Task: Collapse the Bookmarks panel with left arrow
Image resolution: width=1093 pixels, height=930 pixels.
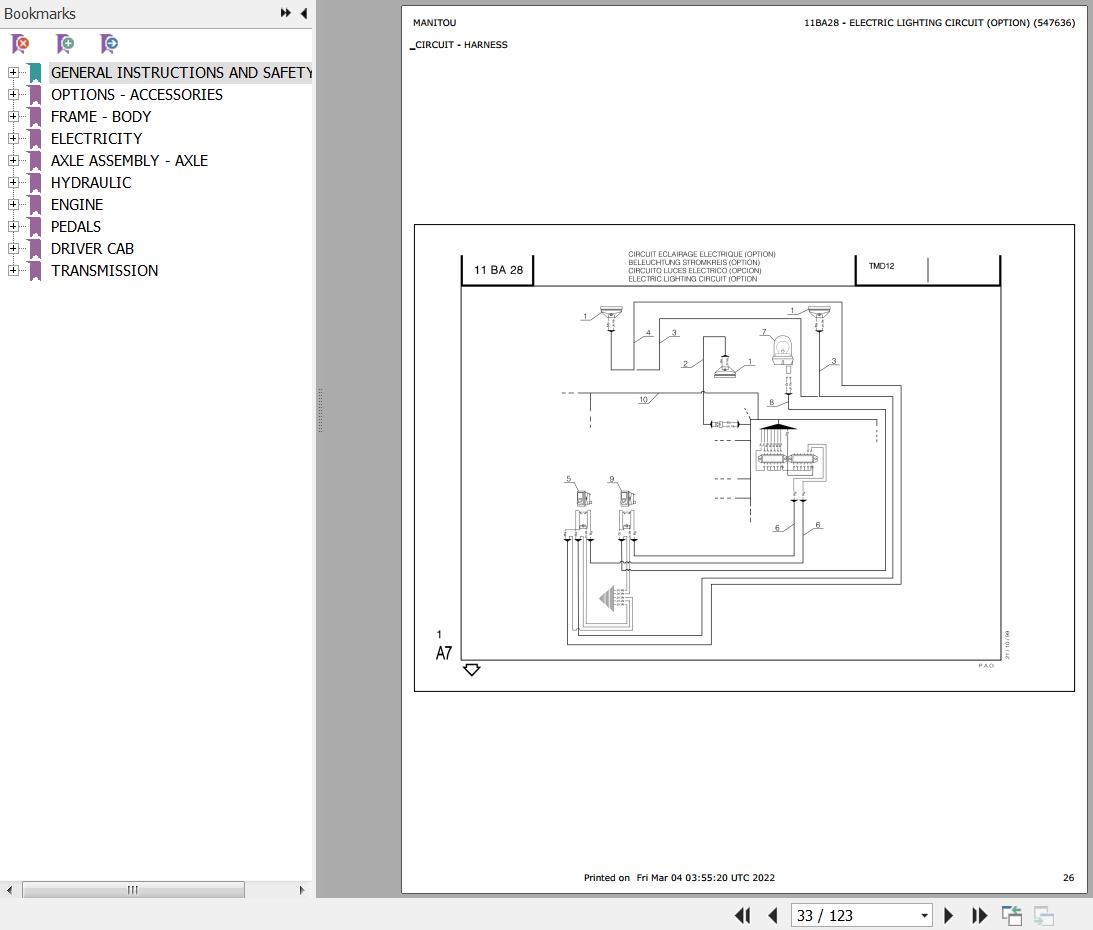Action: tap(304, 13)
